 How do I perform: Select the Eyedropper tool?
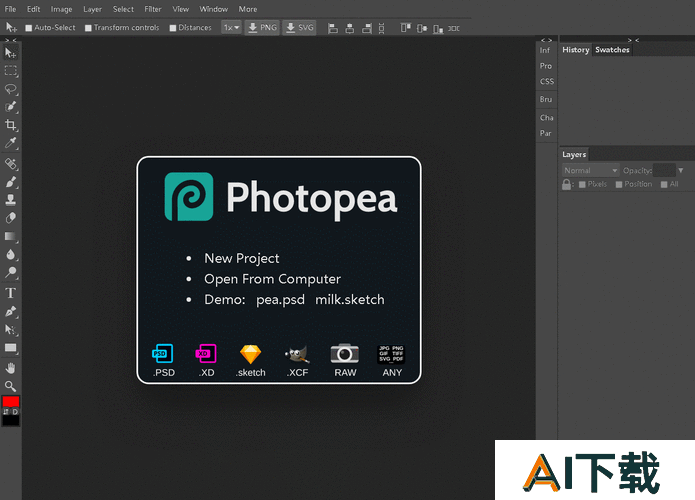tap(10, 143)
